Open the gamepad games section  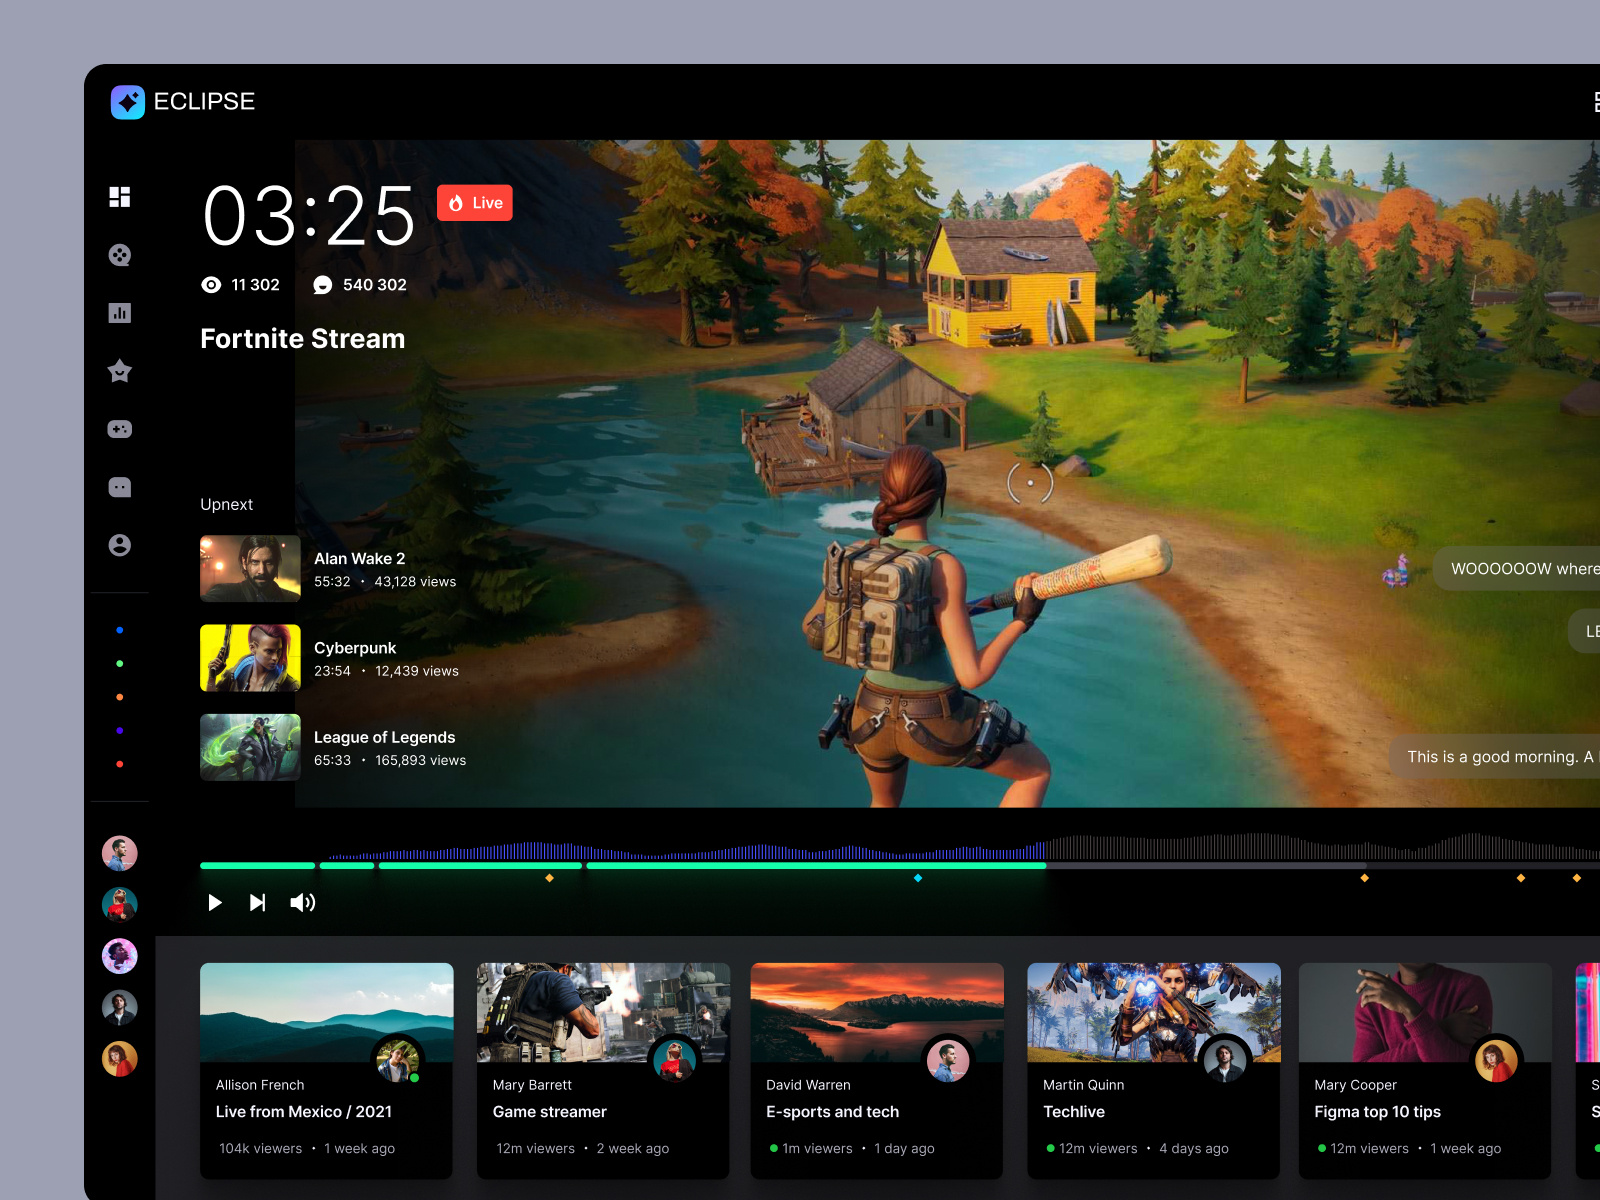pos(120,429)
